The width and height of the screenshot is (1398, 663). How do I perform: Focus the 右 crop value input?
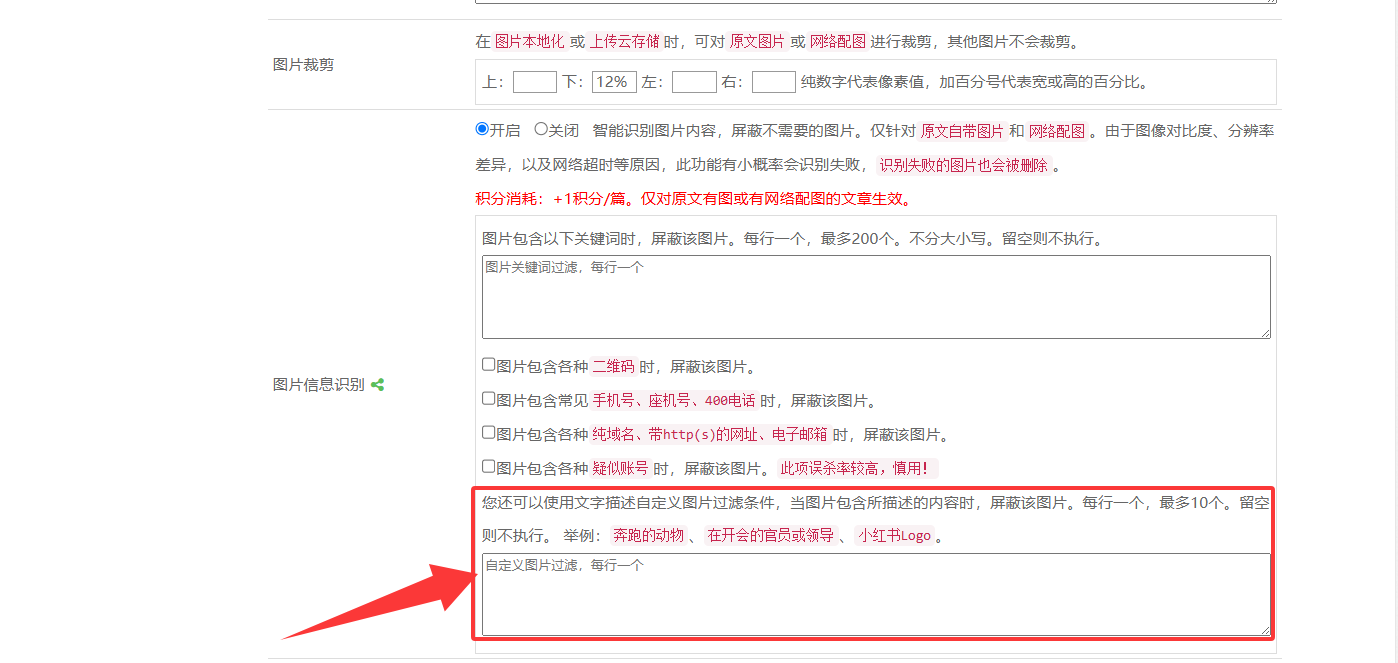(773, 82)
